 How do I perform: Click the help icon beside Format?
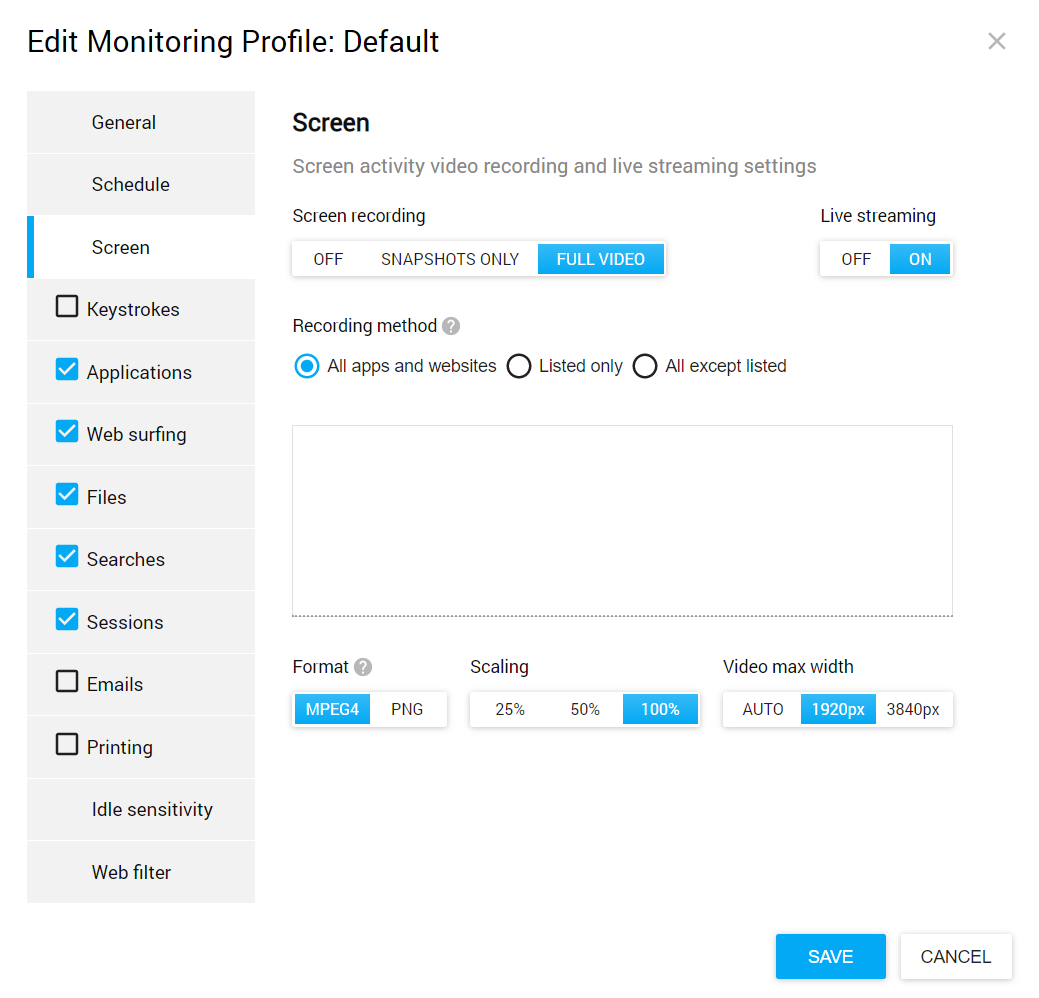(x=363, y=667)
